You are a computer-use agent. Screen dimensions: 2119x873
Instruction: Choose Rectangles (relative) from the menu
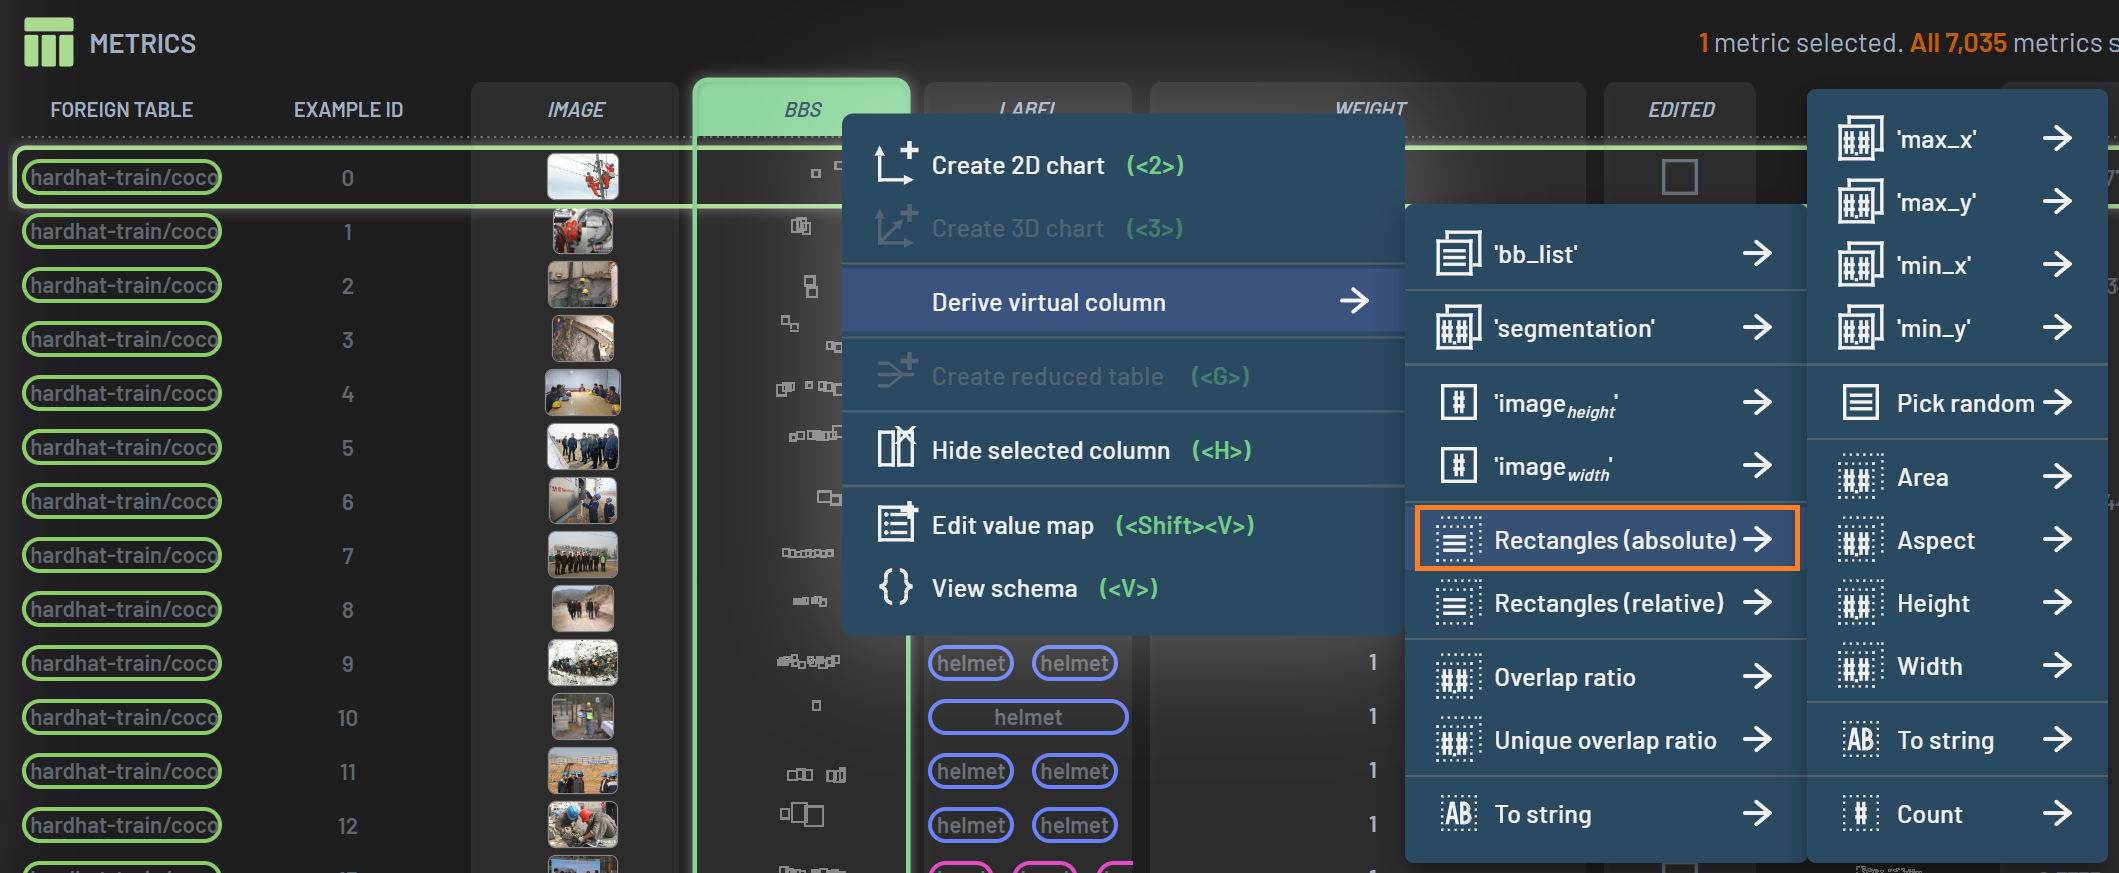coord(1607,603)
